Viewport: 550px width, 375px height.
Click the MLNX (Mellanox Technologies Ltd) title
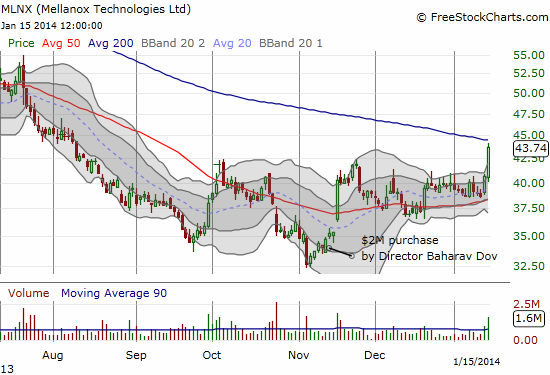pos(96,9)
